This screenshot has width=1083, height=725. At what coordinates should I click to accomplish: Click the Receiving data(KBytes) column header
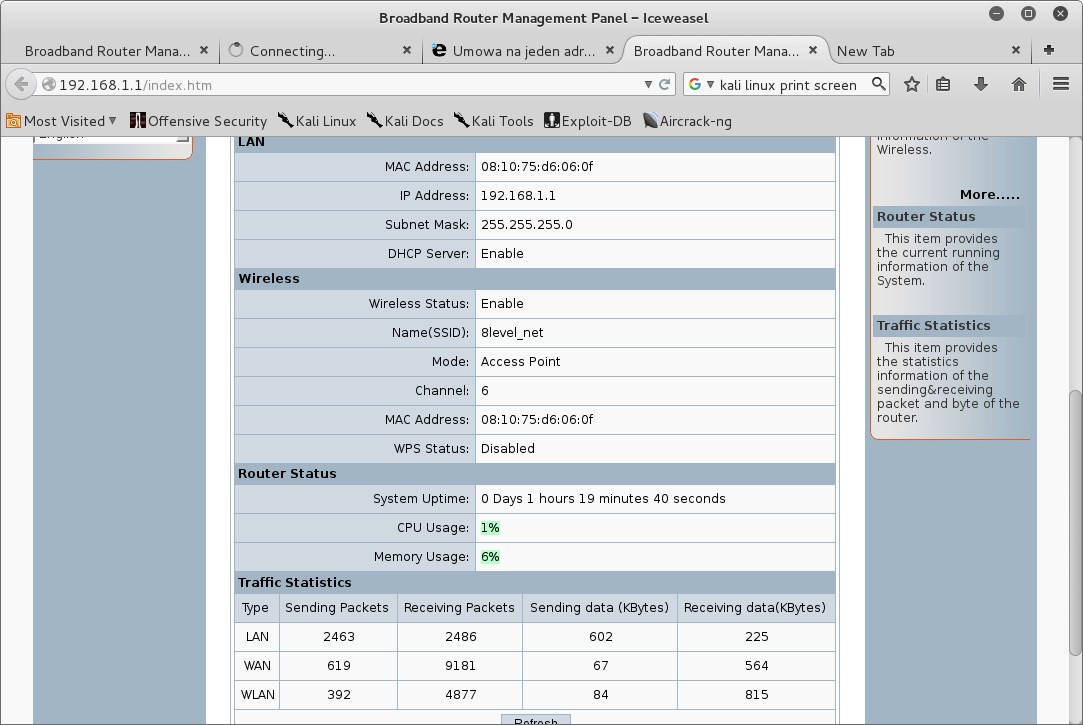point(754,608)
